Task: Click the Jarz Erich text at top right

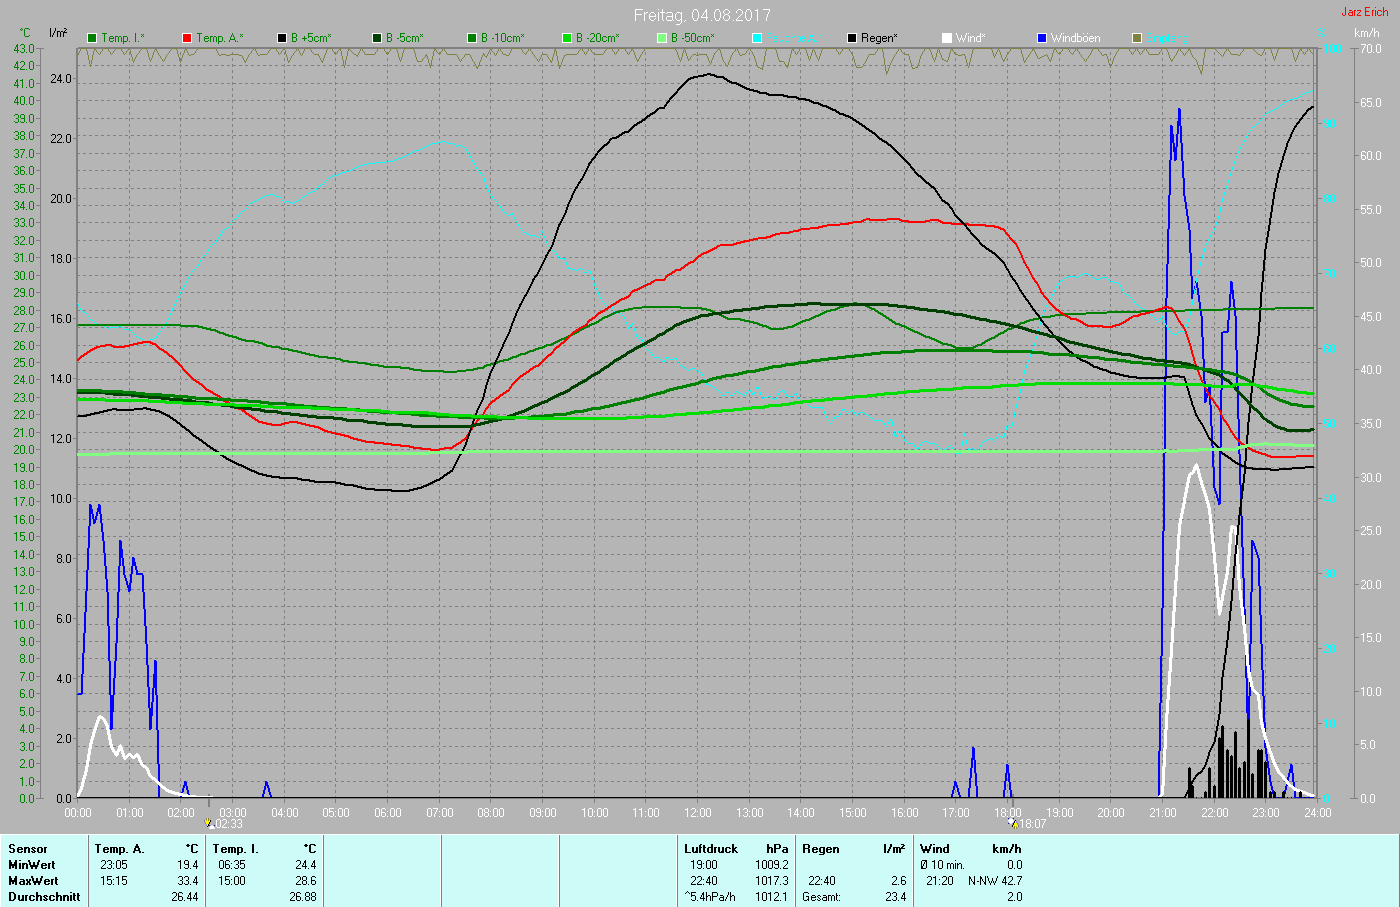Action: [x=1364, y=12]
